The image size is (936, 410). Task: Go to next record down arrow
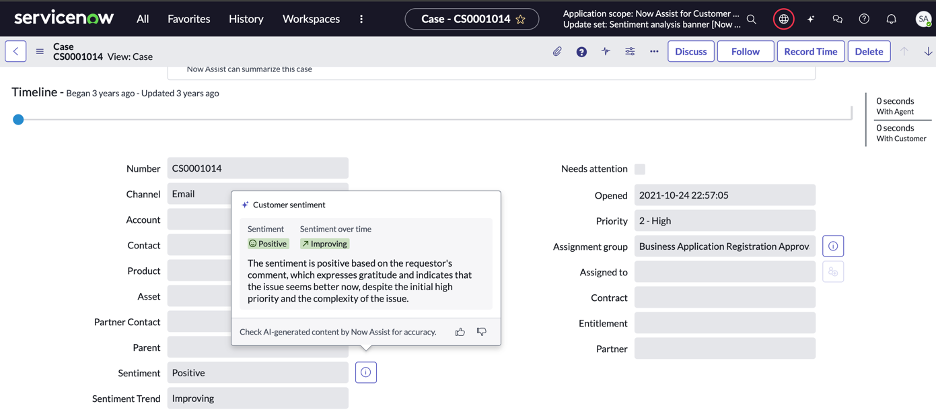pos(928,51)
